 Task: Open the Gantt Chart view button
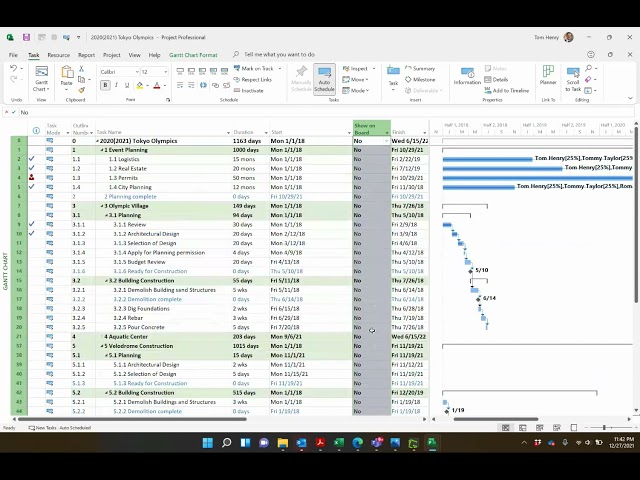(42, 78)
